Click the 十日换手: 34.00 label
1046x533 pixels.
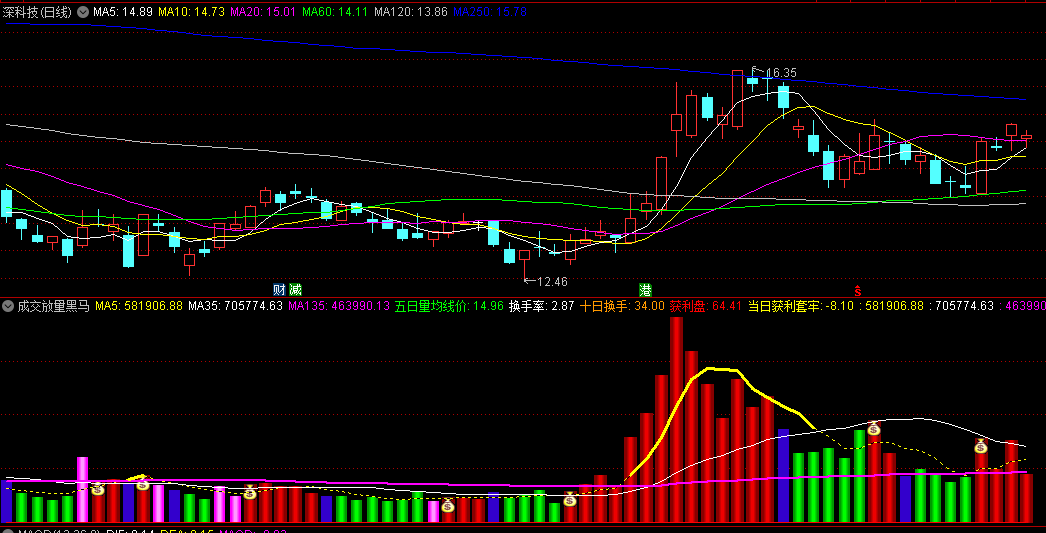click(622, 306)
